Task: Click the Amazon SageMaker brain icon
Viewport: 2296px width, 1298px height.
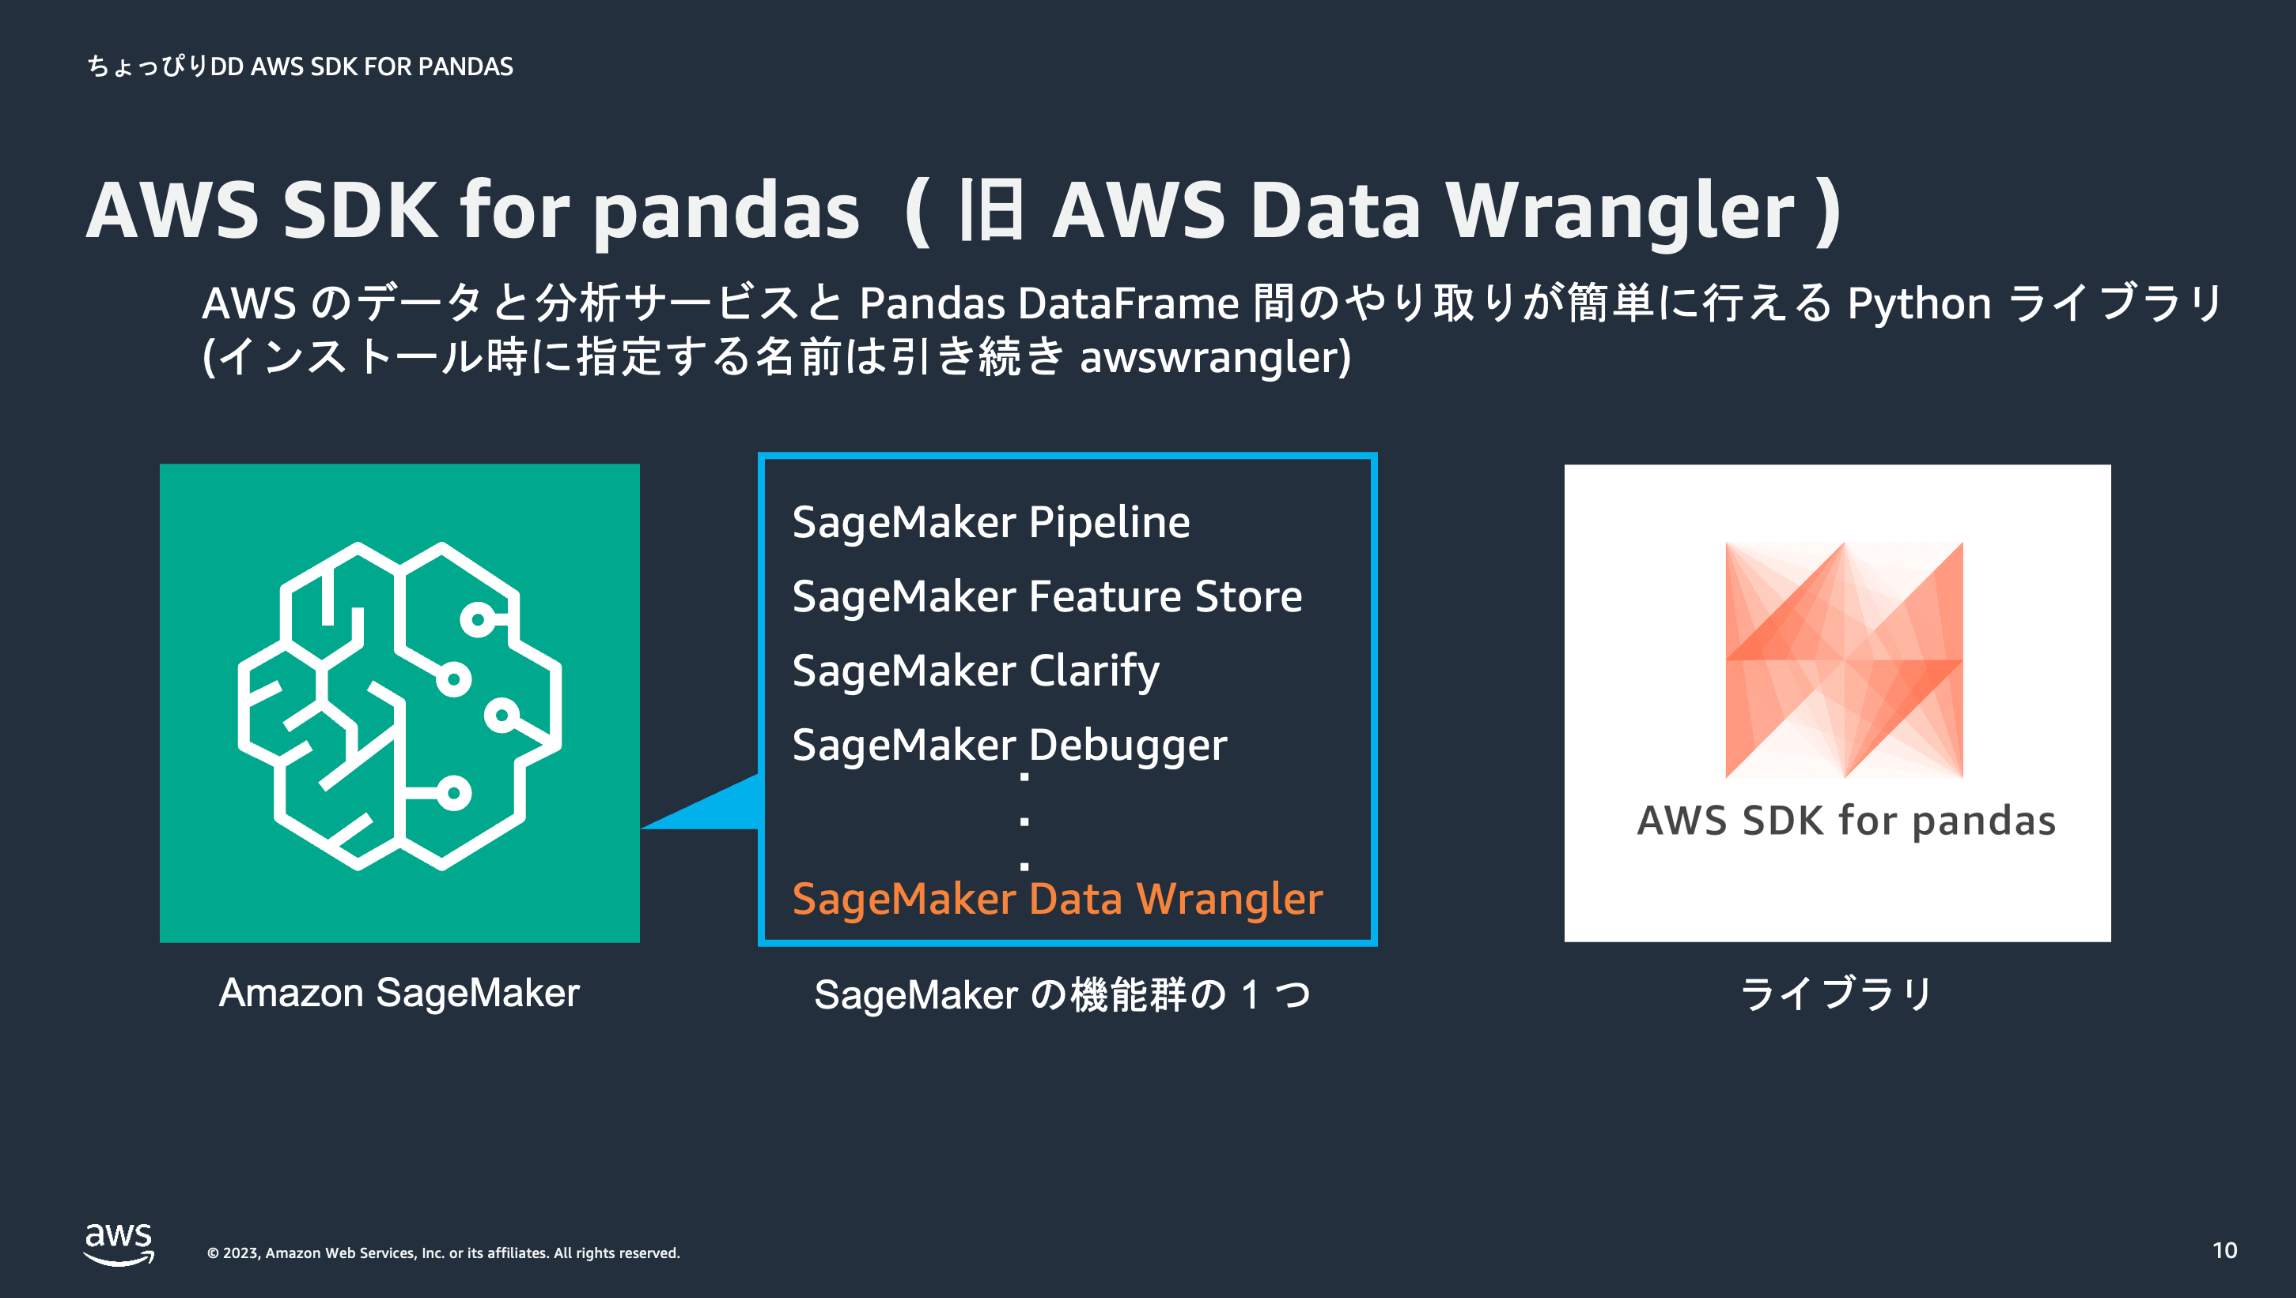Action: coord(400,703)
